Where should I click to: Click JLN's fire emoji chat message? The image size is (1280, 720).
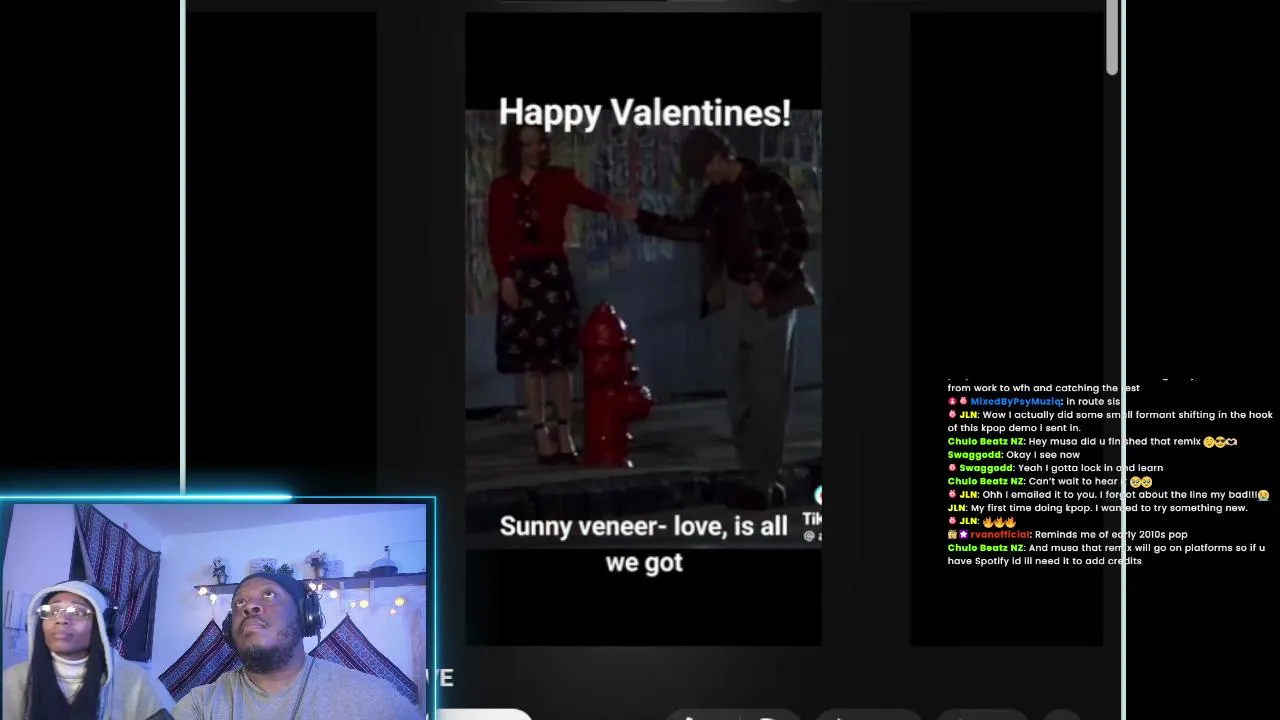pyautogui.click(x=982, y=521)
